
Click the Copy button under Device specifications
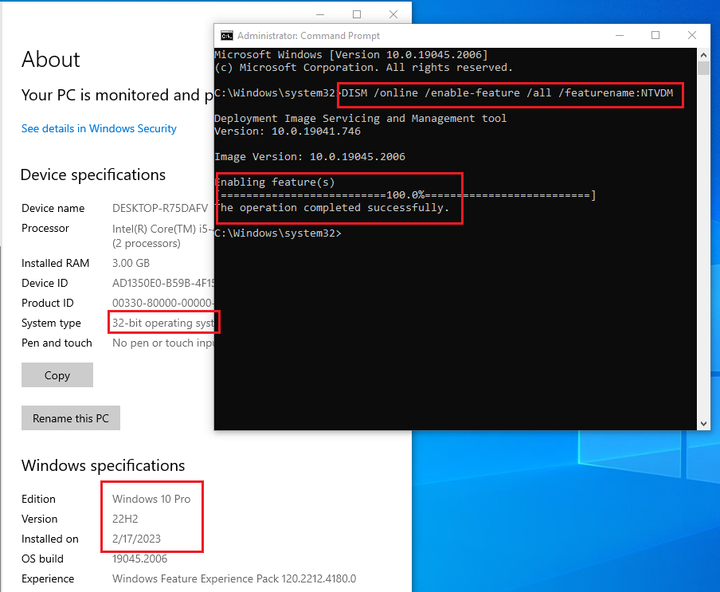(57, 375)
